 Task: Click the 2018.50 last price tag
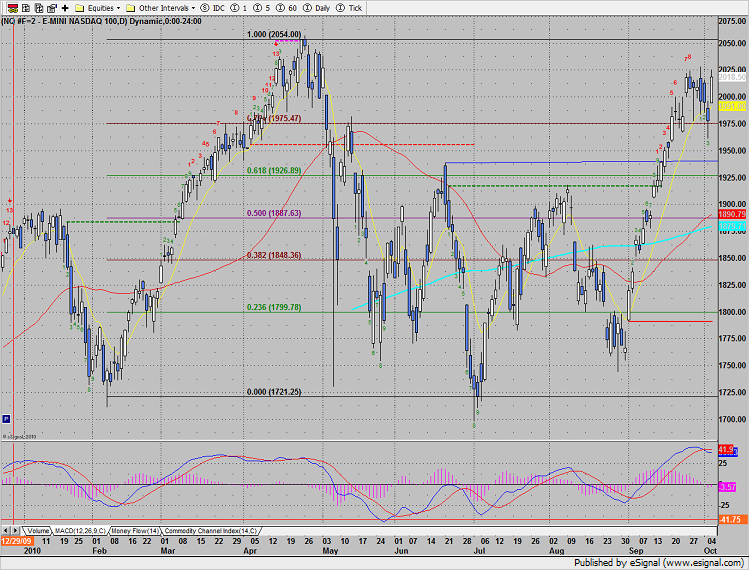pyautogui.click(x=732, y=77)
